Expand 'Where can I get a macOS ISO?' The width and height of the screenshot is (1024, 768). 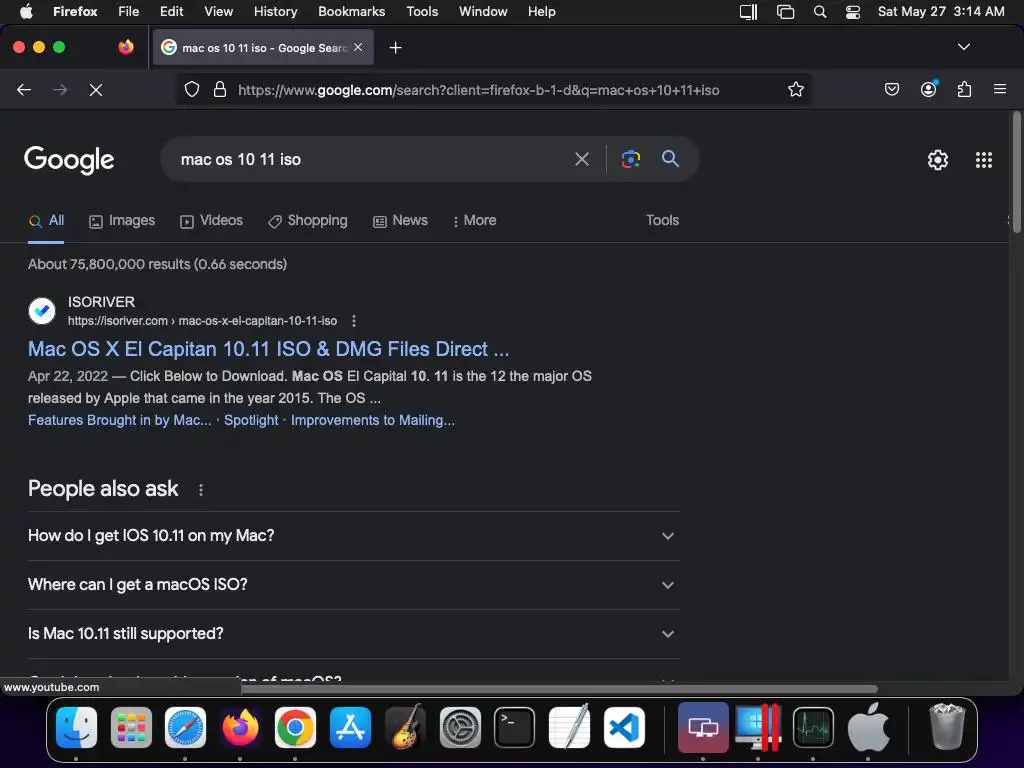(354, 584)
